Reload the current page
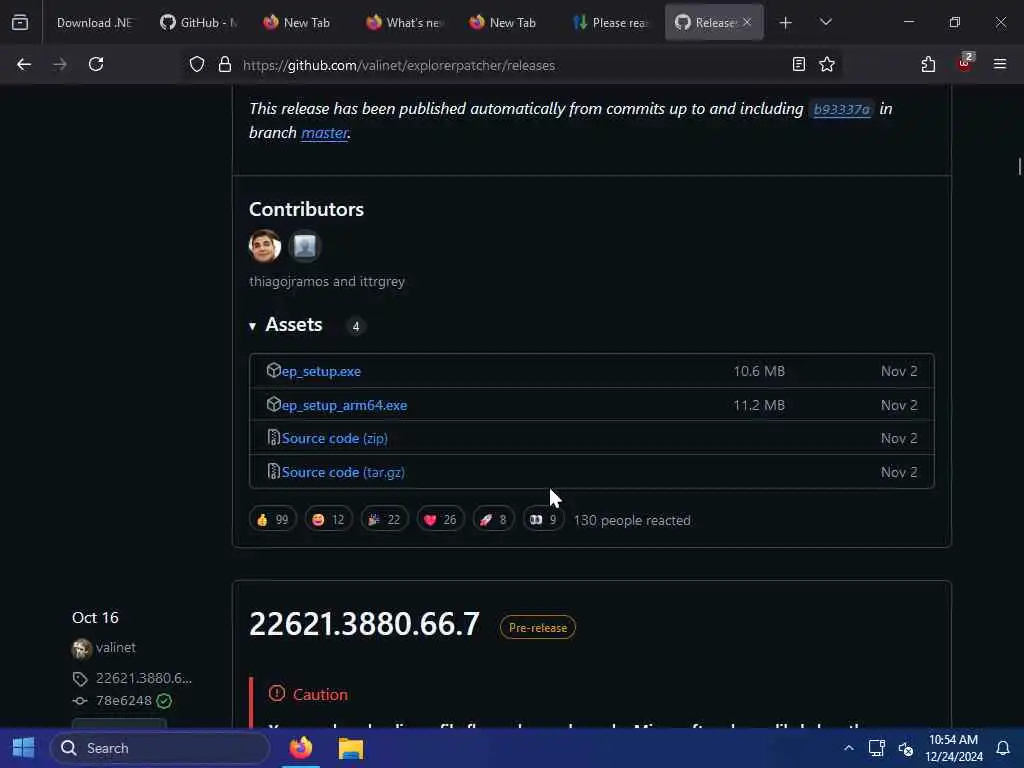The height and width of the screenshot is (768, 1024). (96, 64)
